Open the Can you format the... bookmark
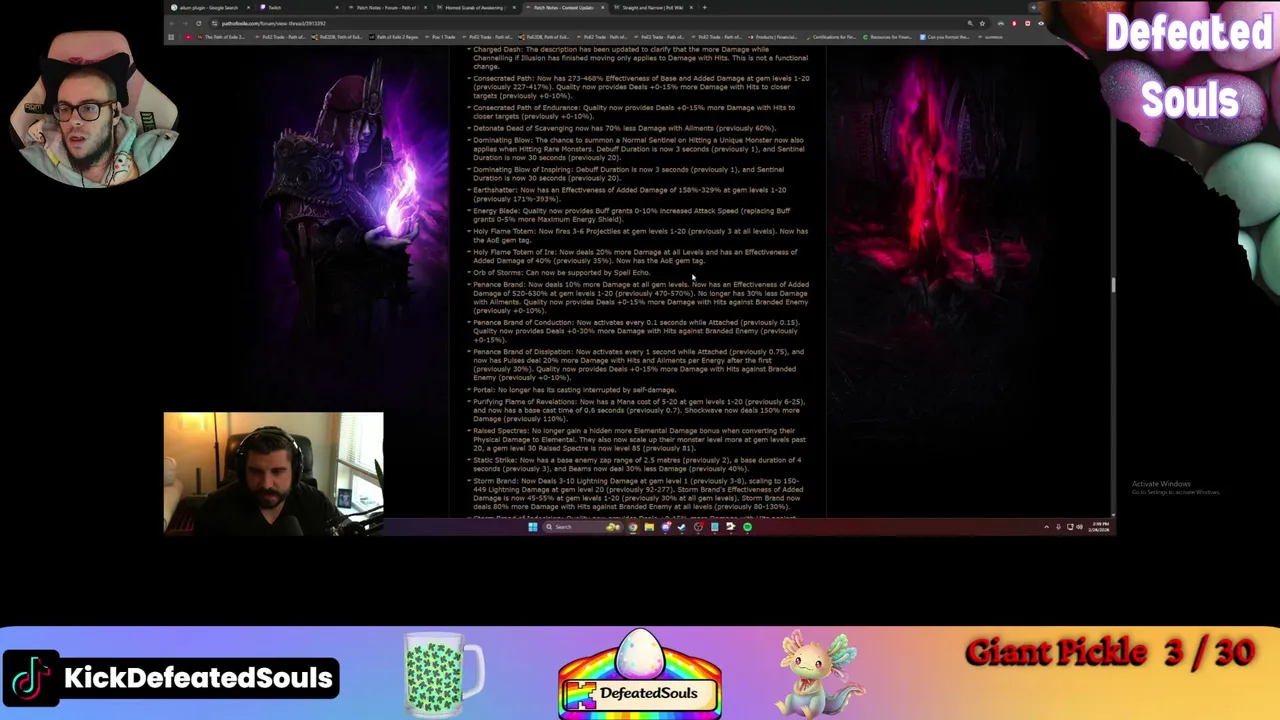 pos(946,37)
